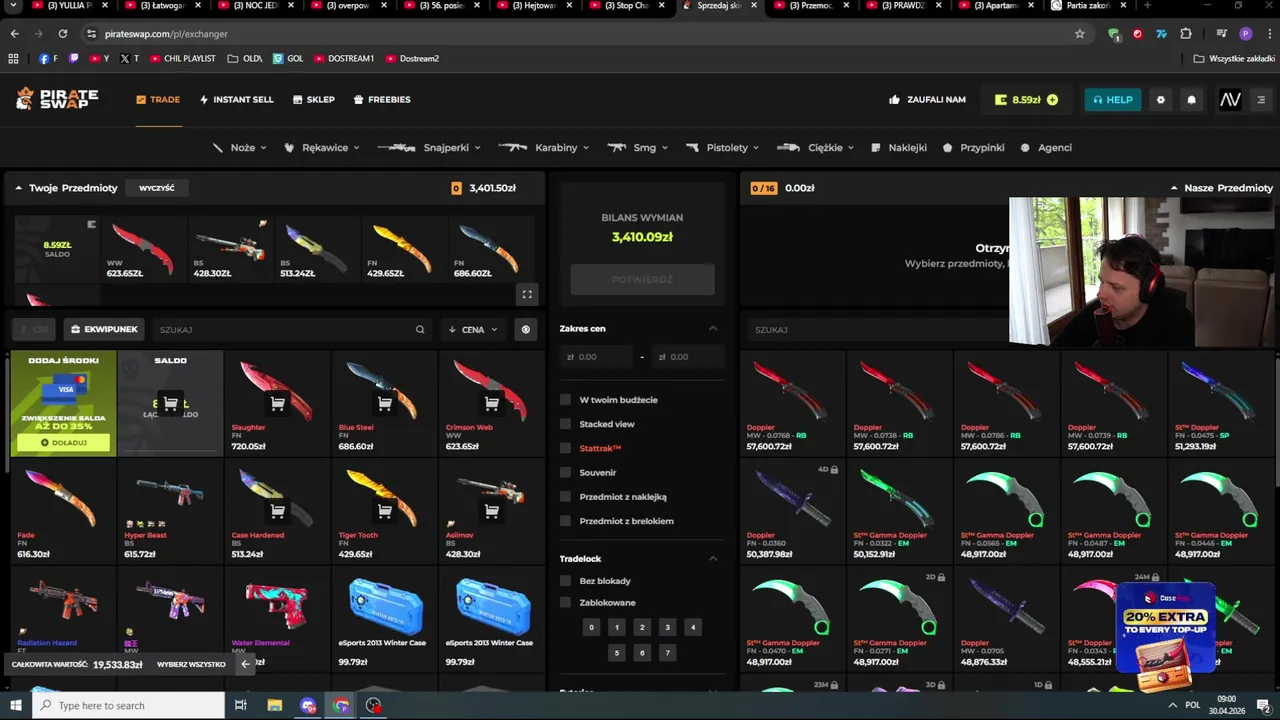Screen dimensions: 1280x720
Task: Open the Ciężkie category dropdown
Action: (816, 147)
